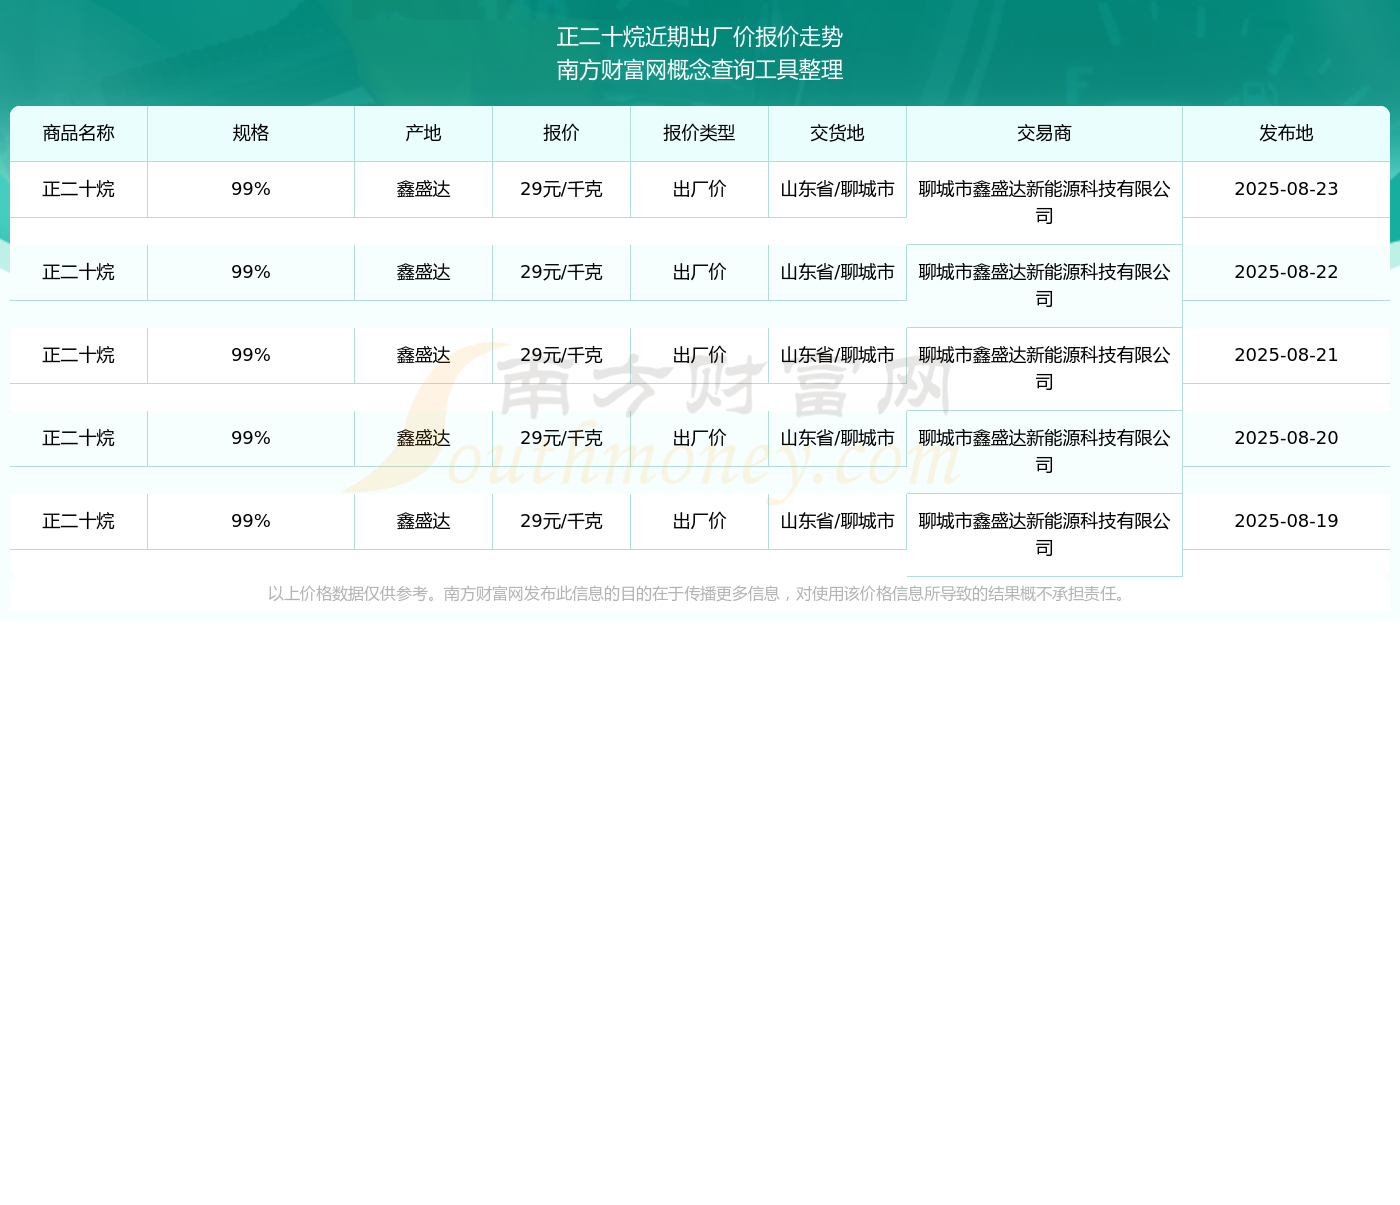This screenshot has width=1400, height=1205.
Task: Click the 交货地 column header
Action: pos(837,133)
